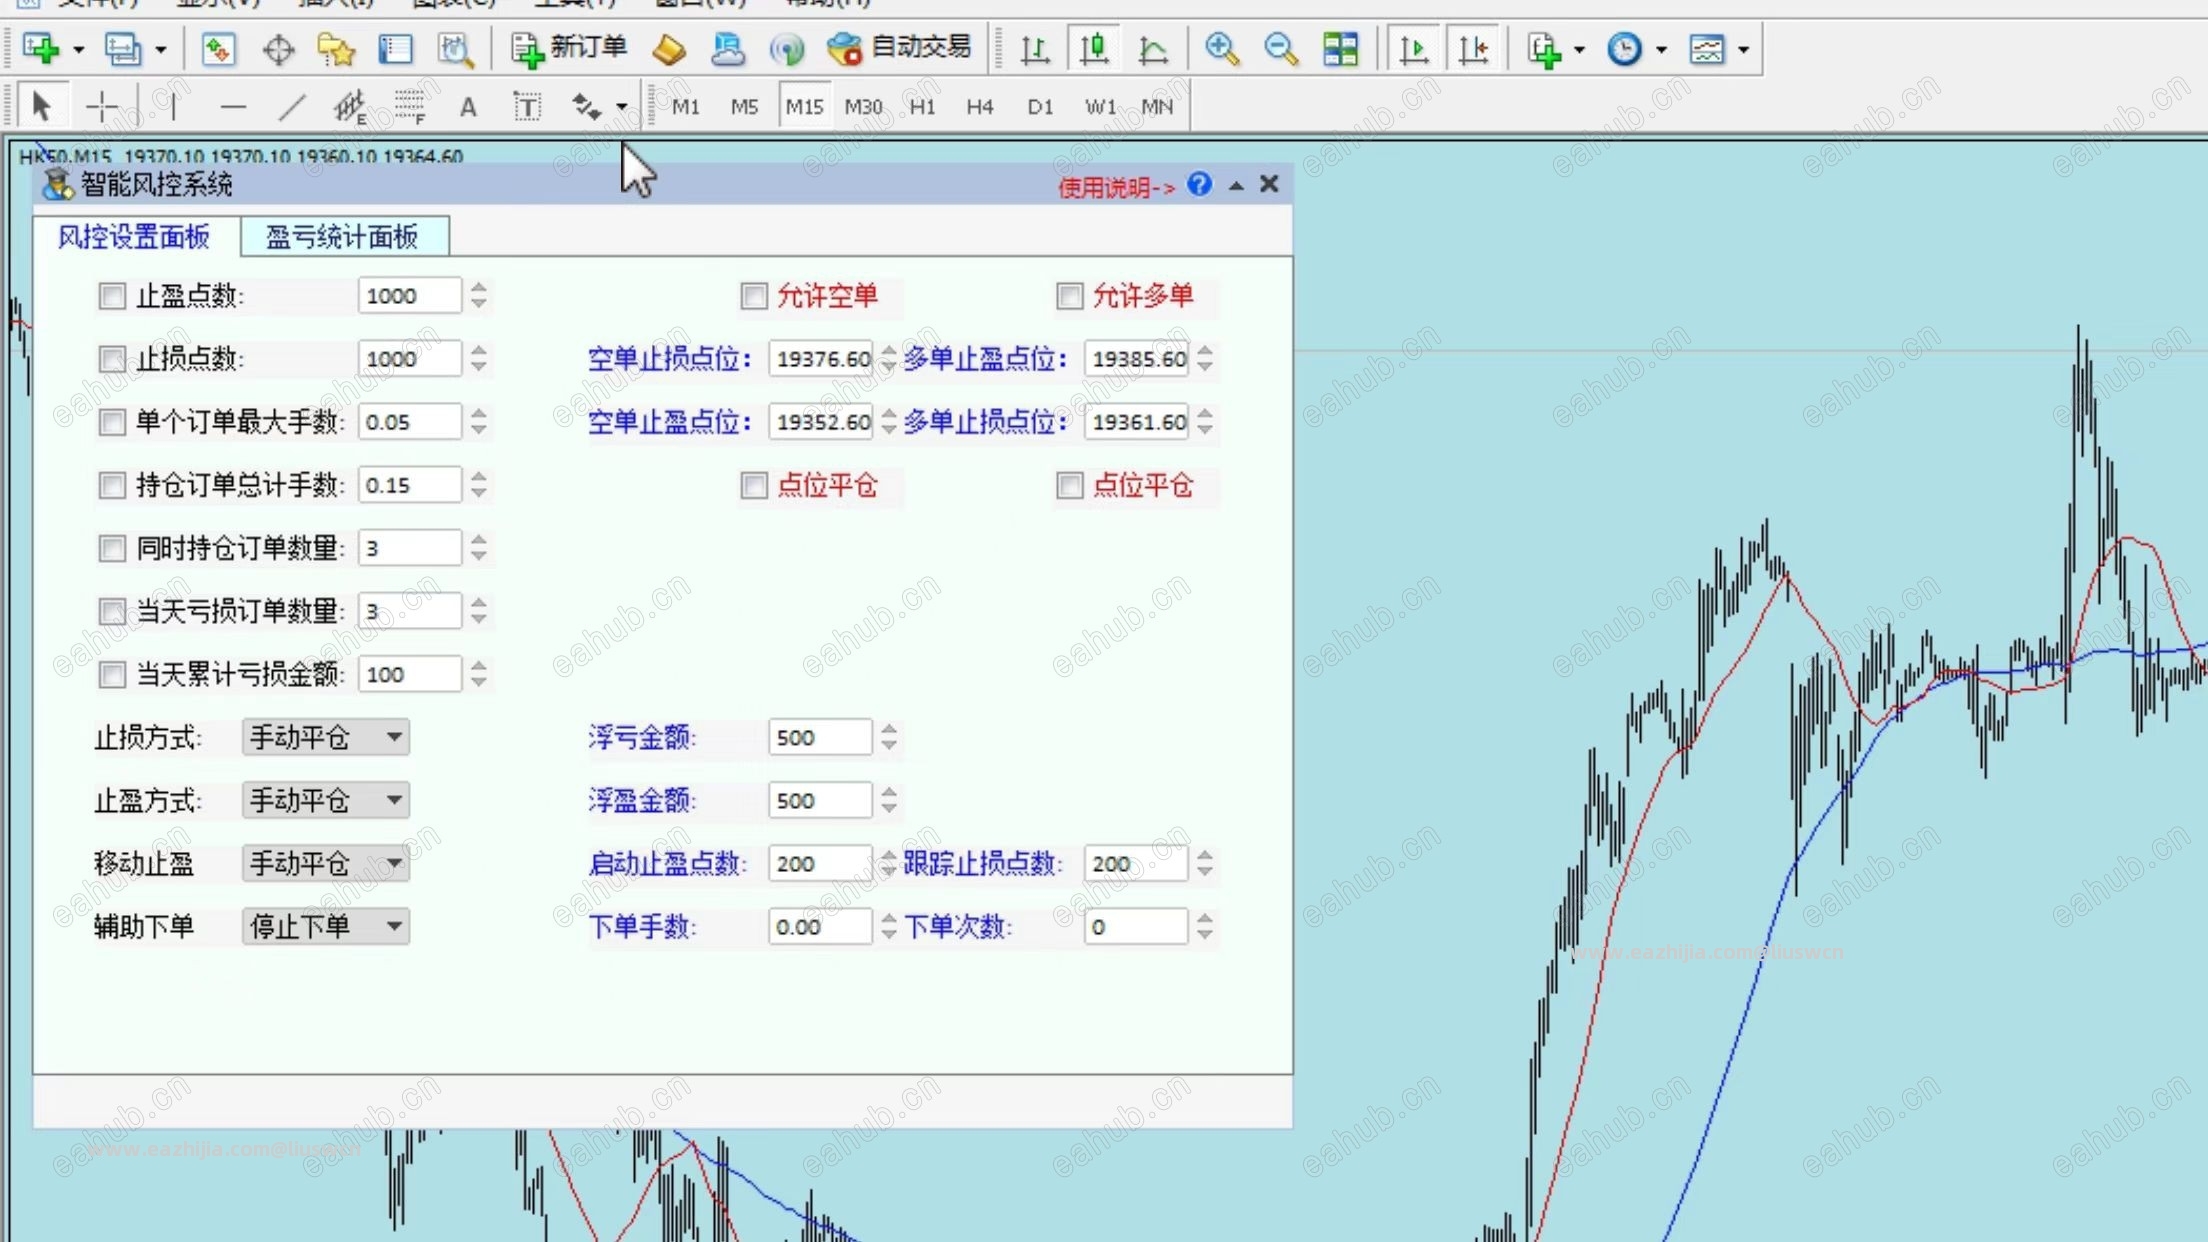
Task: Open the blue help question icon
Action: (1199, 185)
